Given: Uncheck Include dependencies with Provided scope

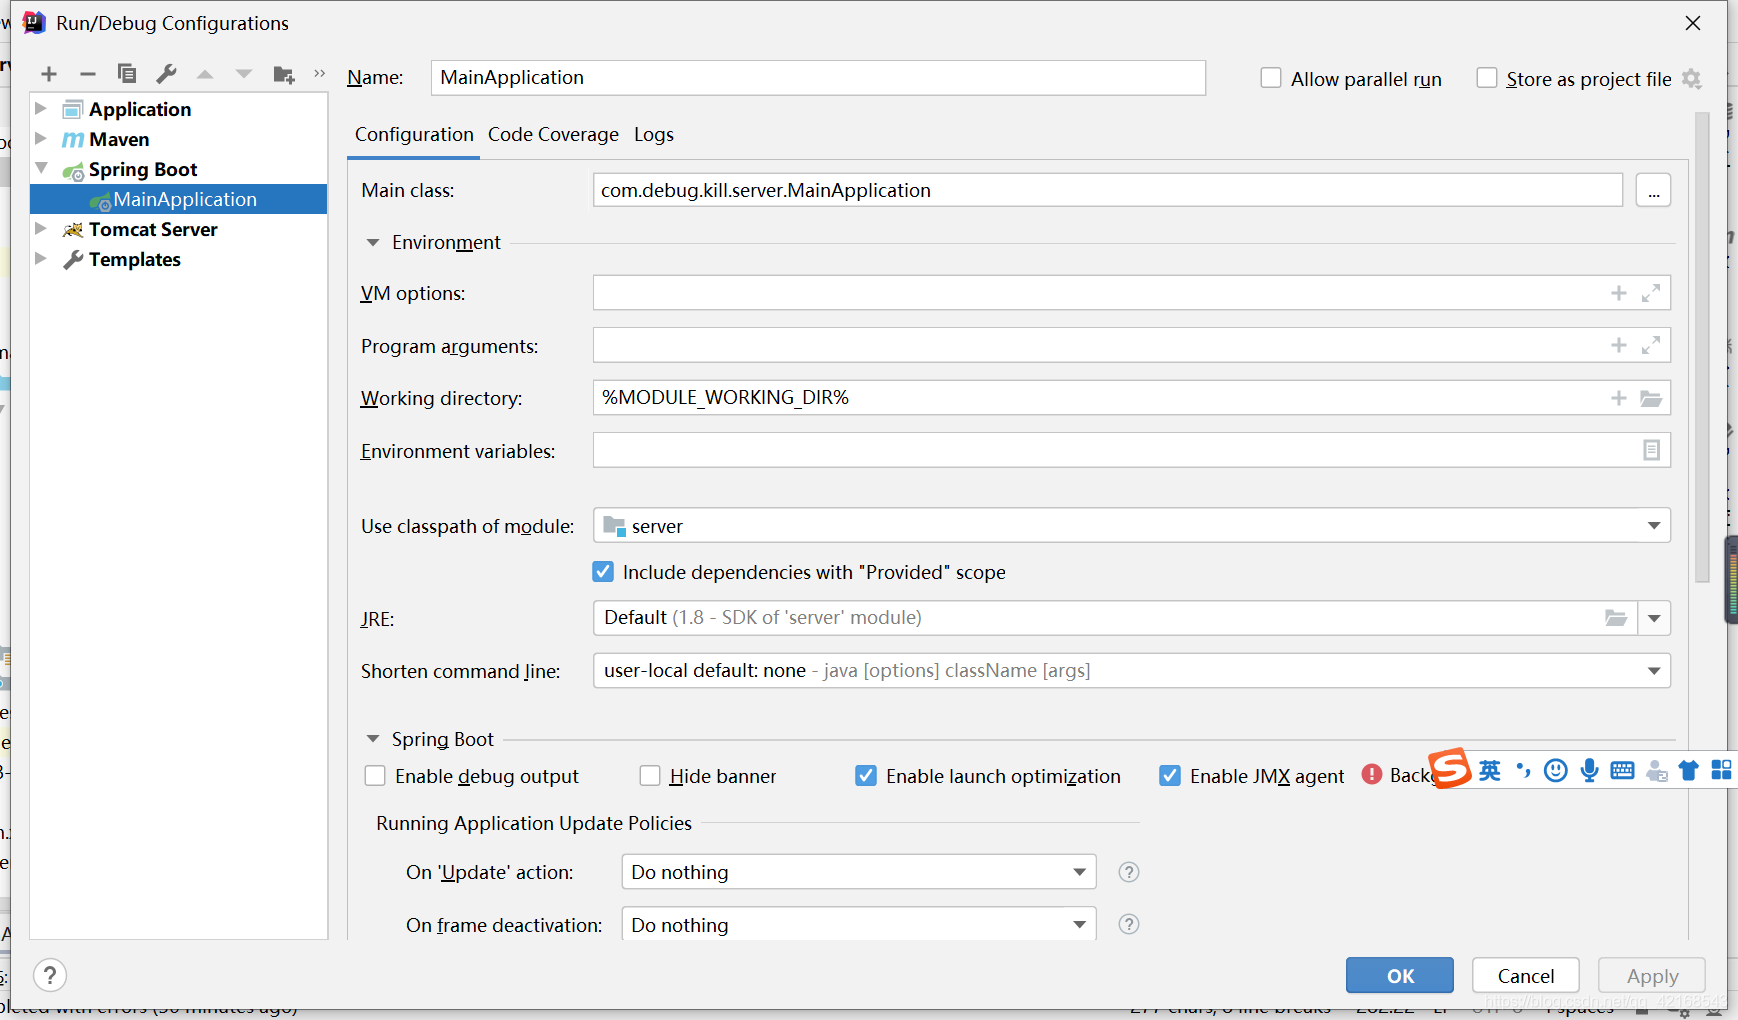Looking at the screenshot, I should tap(603, 572).
